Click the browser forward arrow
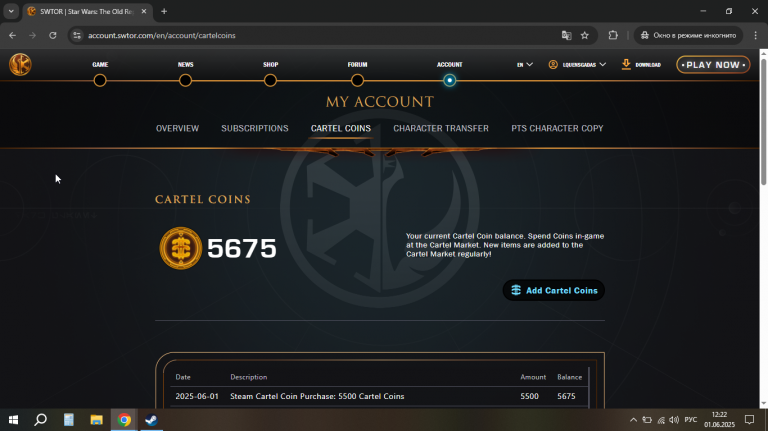This screenshot has height=431, width=768. point(32,35)
